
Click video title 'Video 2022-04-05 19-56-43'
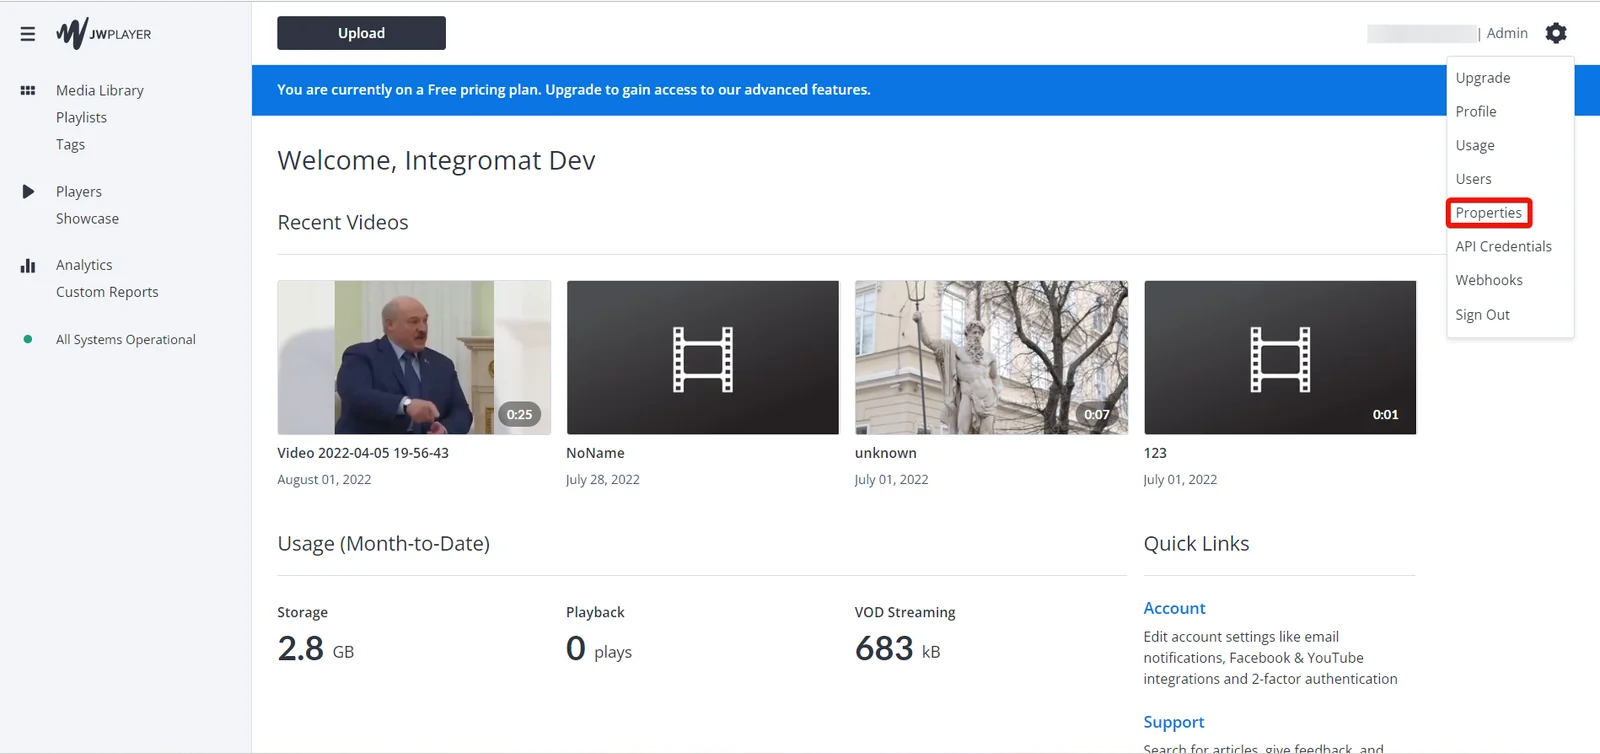(363, 453)
